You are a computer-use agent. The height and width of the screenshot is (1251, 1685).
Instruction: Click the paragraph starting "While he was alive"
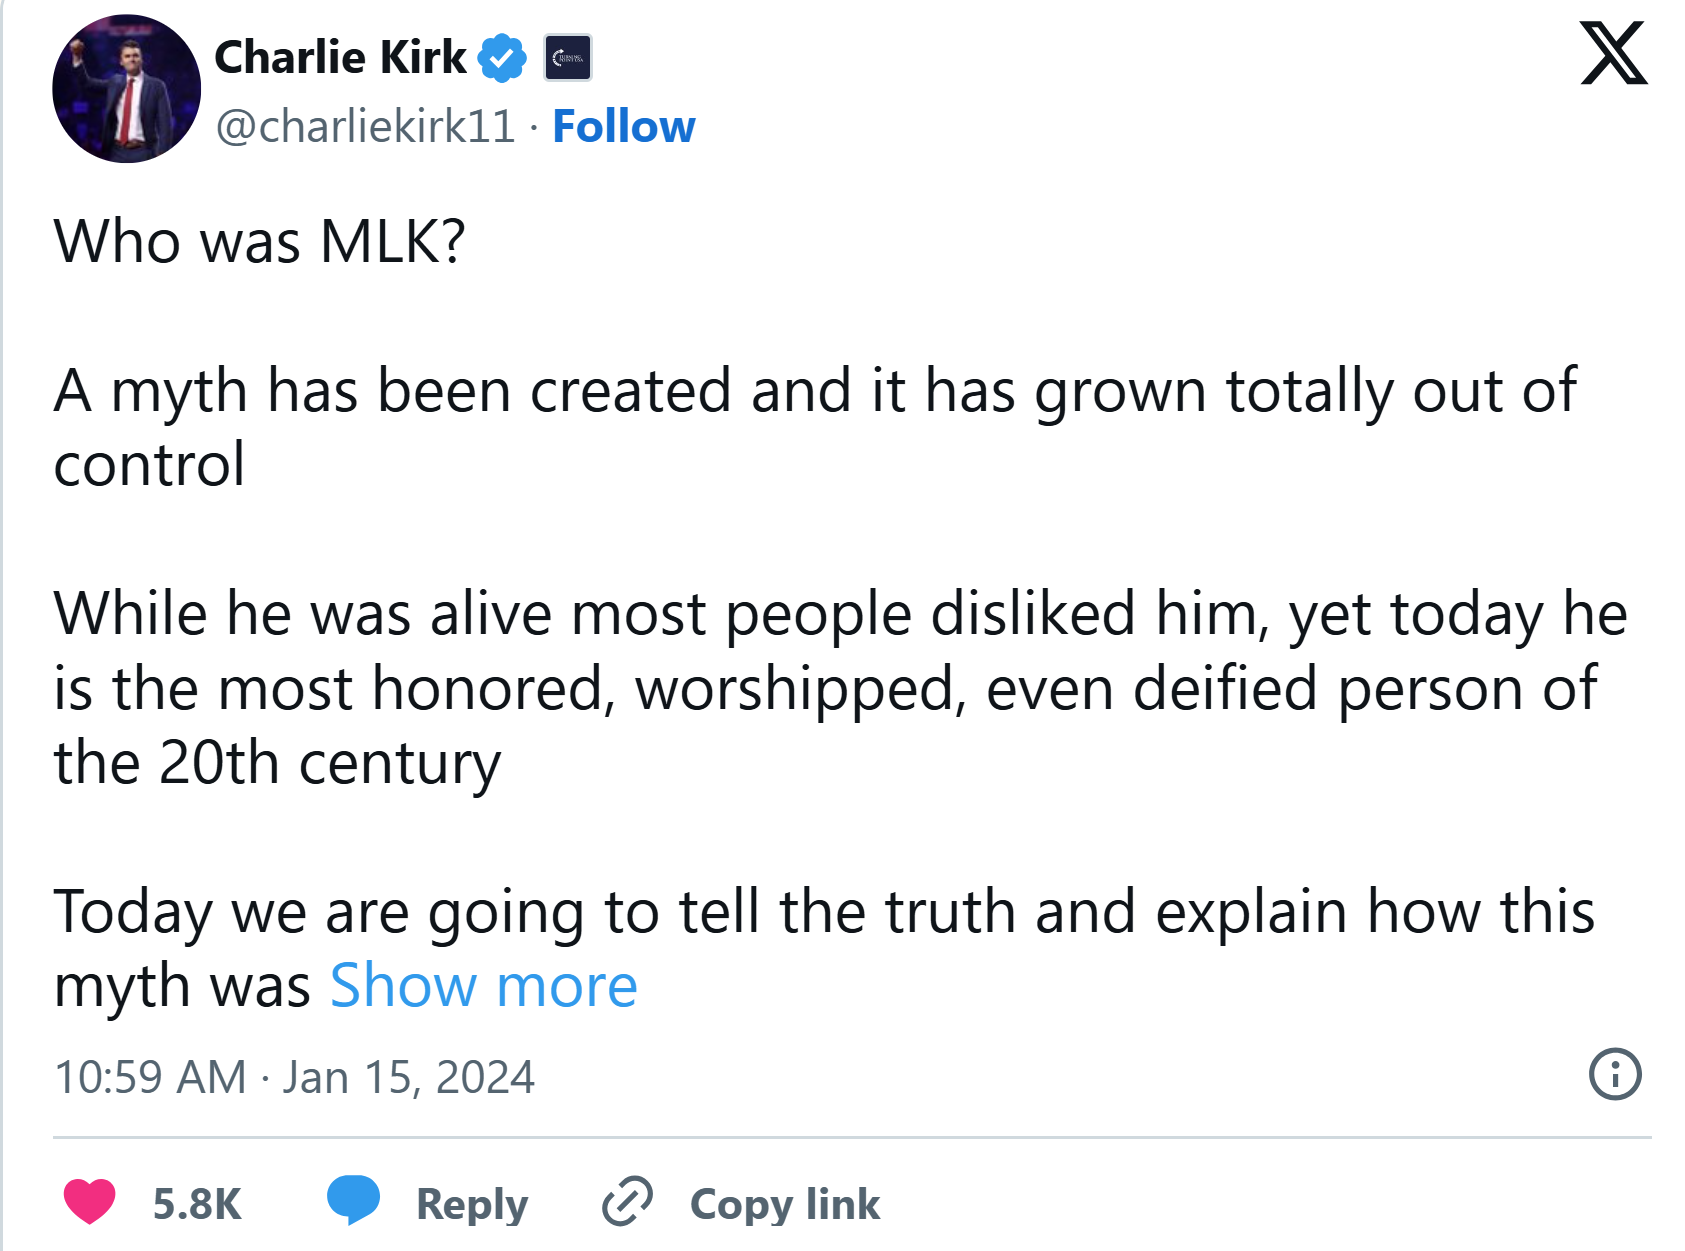point(840,688)
